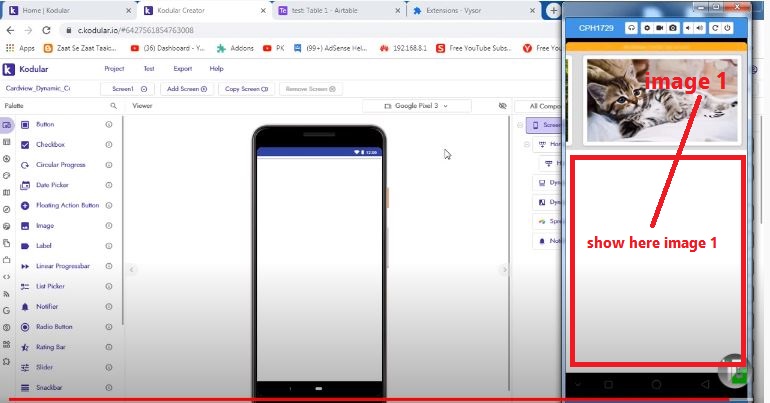
Task: Open the Extension puzzle palette category
Action: pos(6,361)
